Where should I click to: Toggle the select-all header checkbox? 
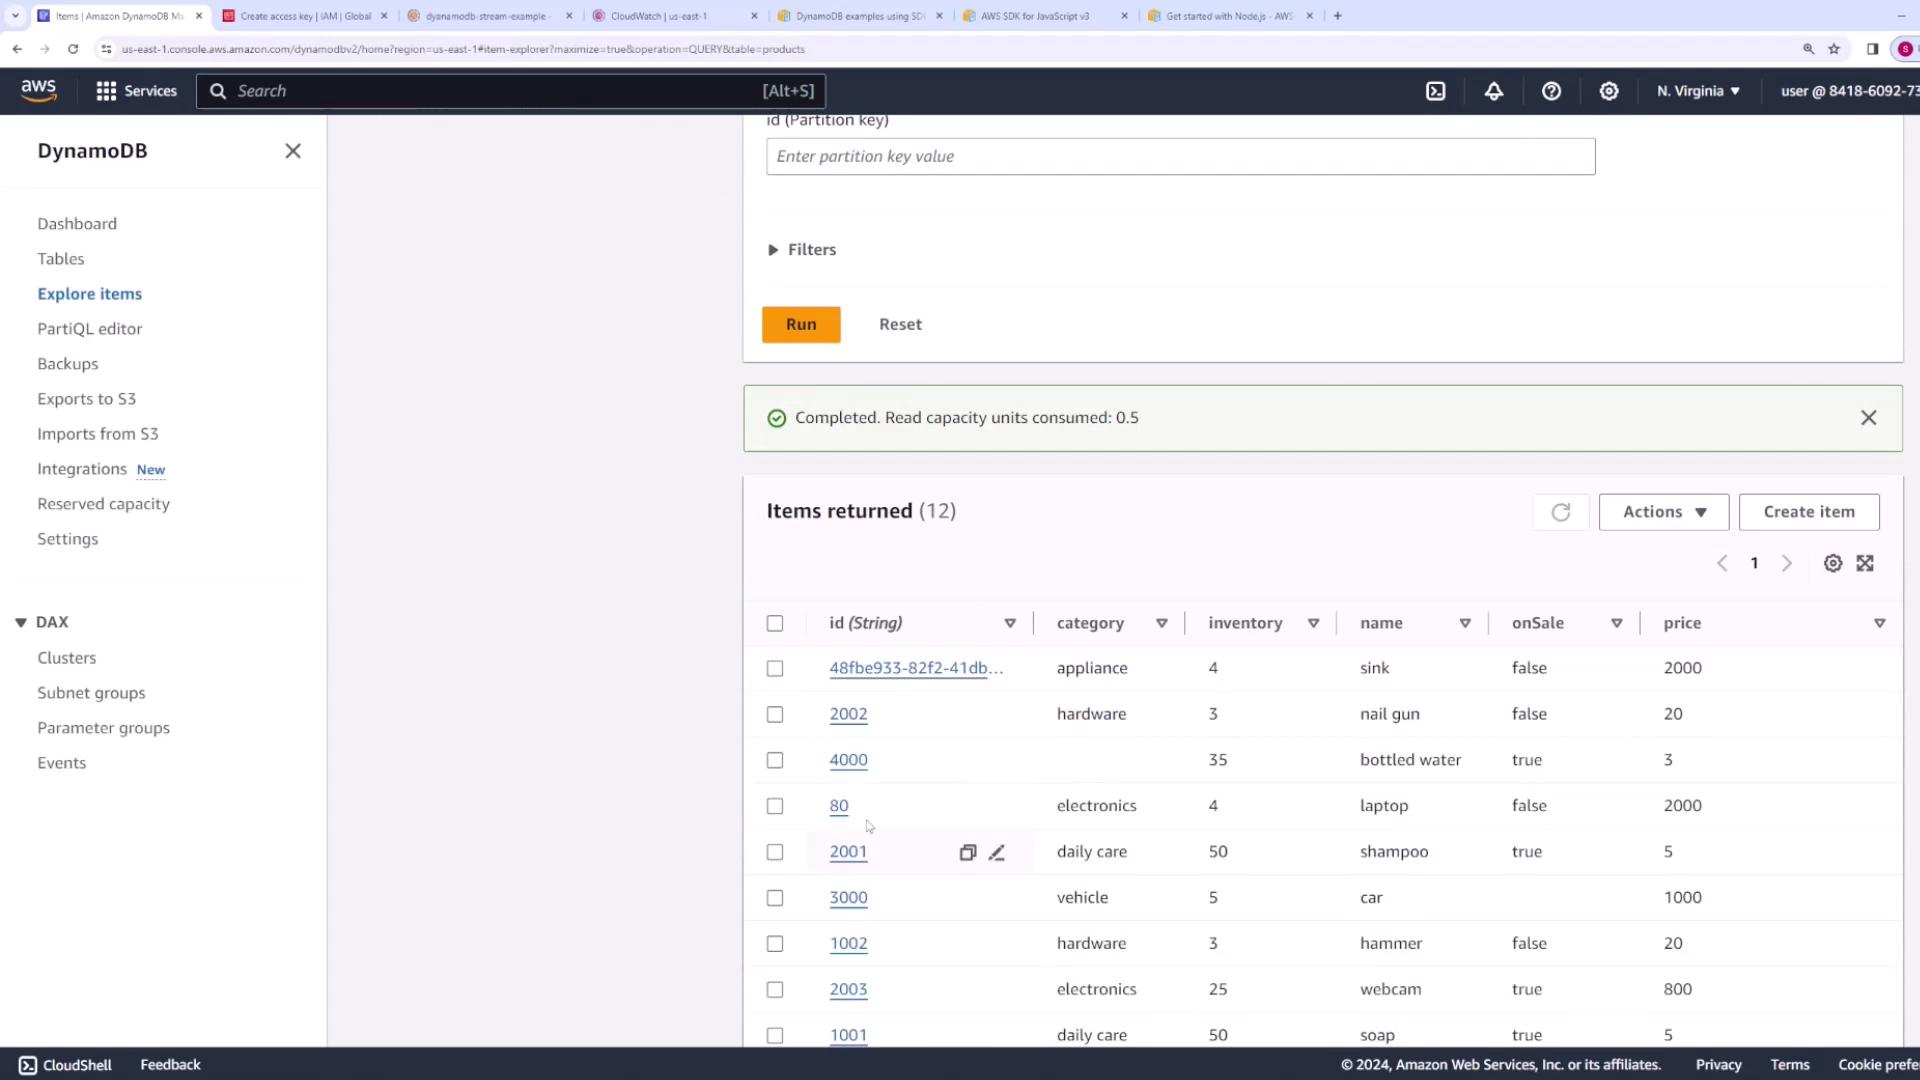(x=775, y=623)
